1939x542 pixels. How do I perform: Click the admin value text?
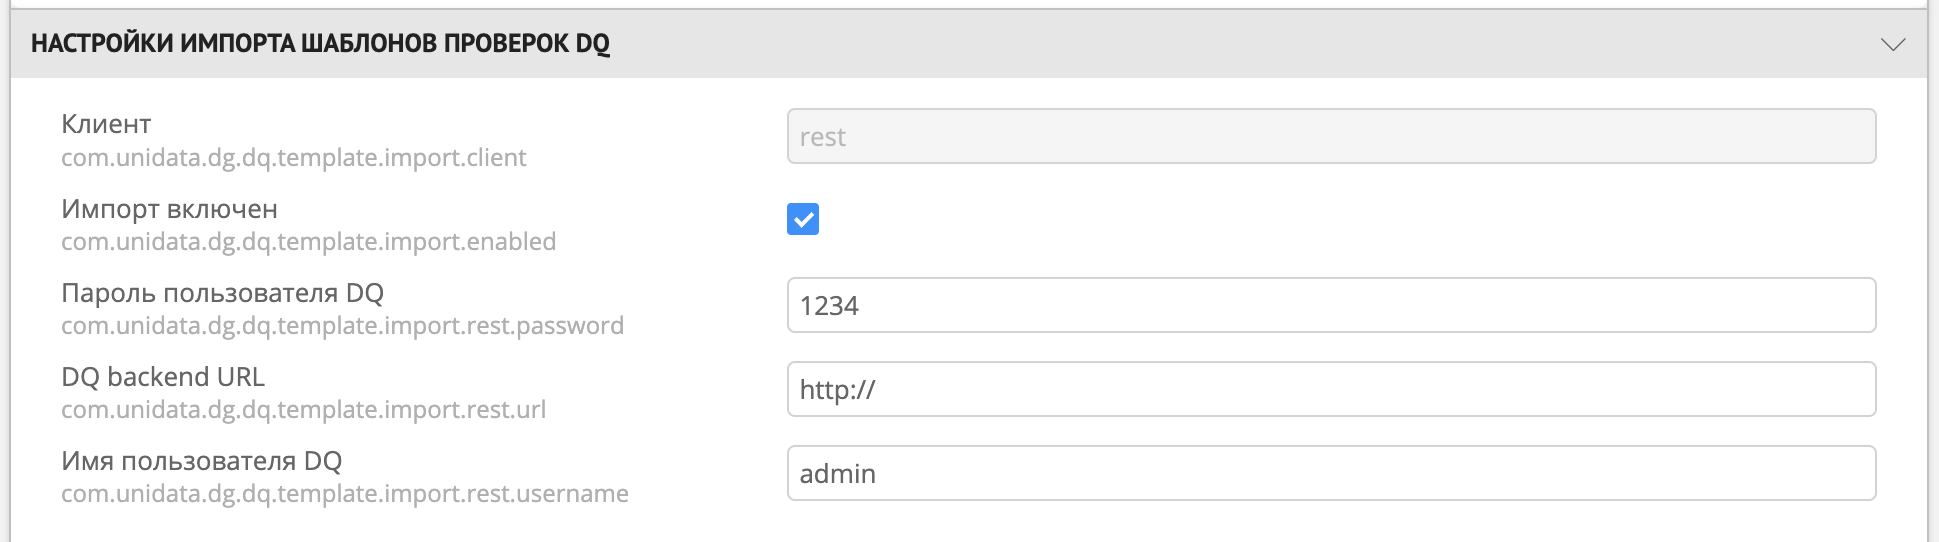click(837, 474)
